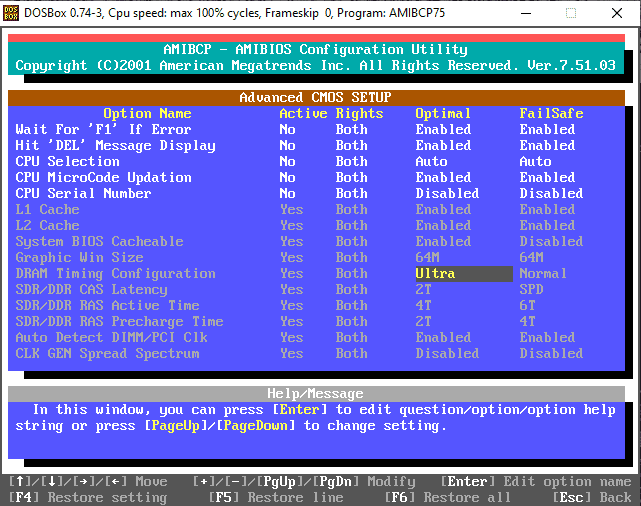
Task: Click the disabled maximize button
Action: (571, 13)
